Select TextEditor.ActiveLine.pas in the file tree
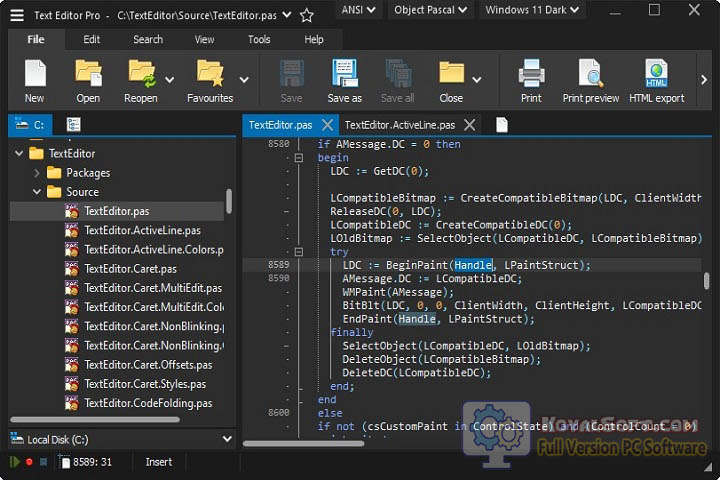Viewport: 720px width, 480px height. pyautogui.click(x=143, y=231)
